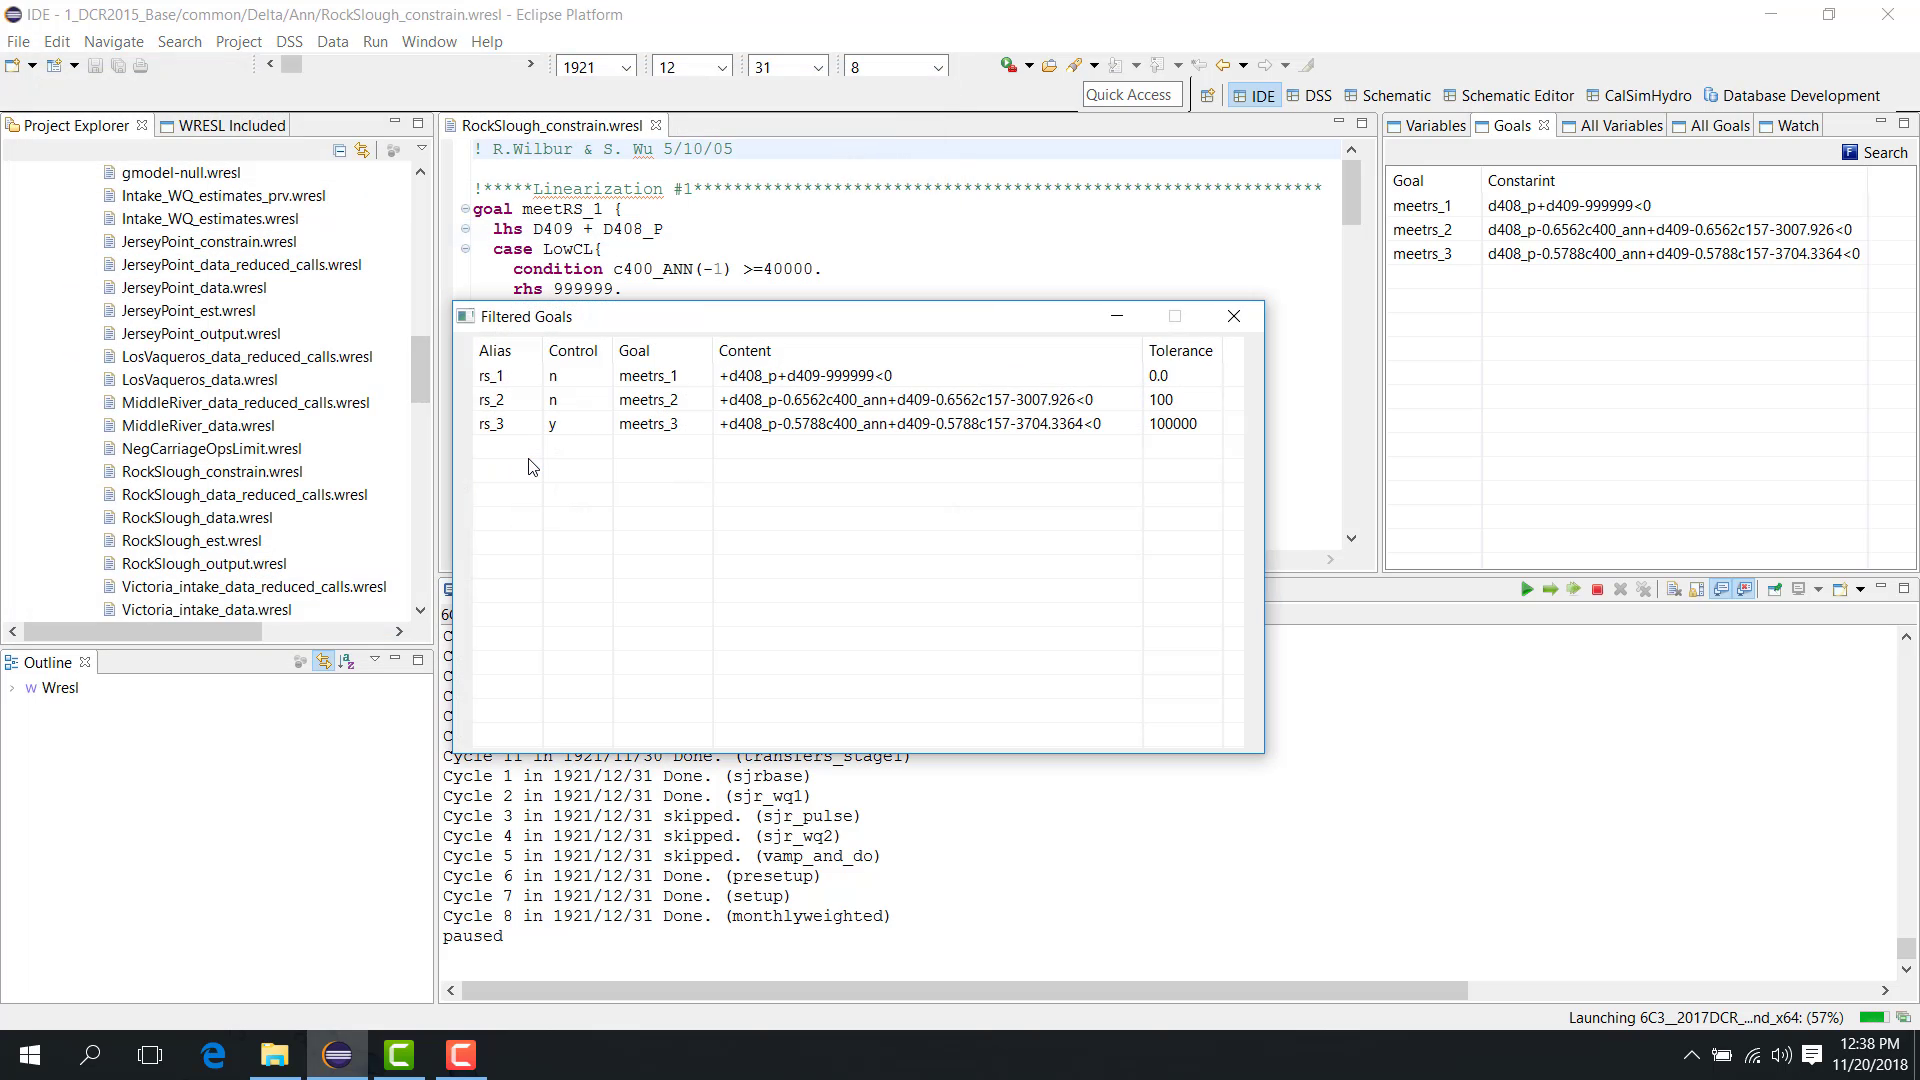Screen dimensions: 1920x1080
Task: Switch to the Variables tab
Action: pyautogui.click(x=1425, y=125)
